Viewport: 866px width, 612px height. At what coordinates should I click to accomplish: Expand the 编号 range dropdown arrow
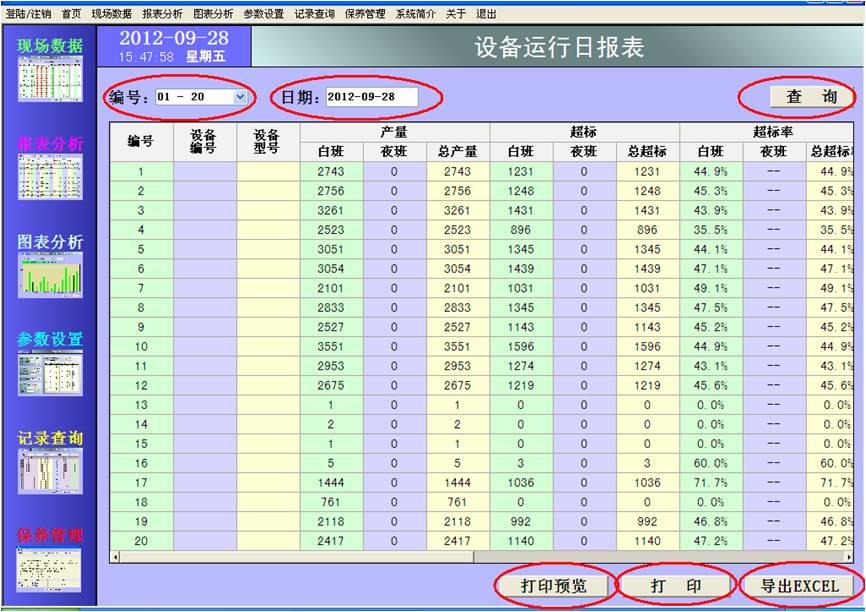[240, 97]
